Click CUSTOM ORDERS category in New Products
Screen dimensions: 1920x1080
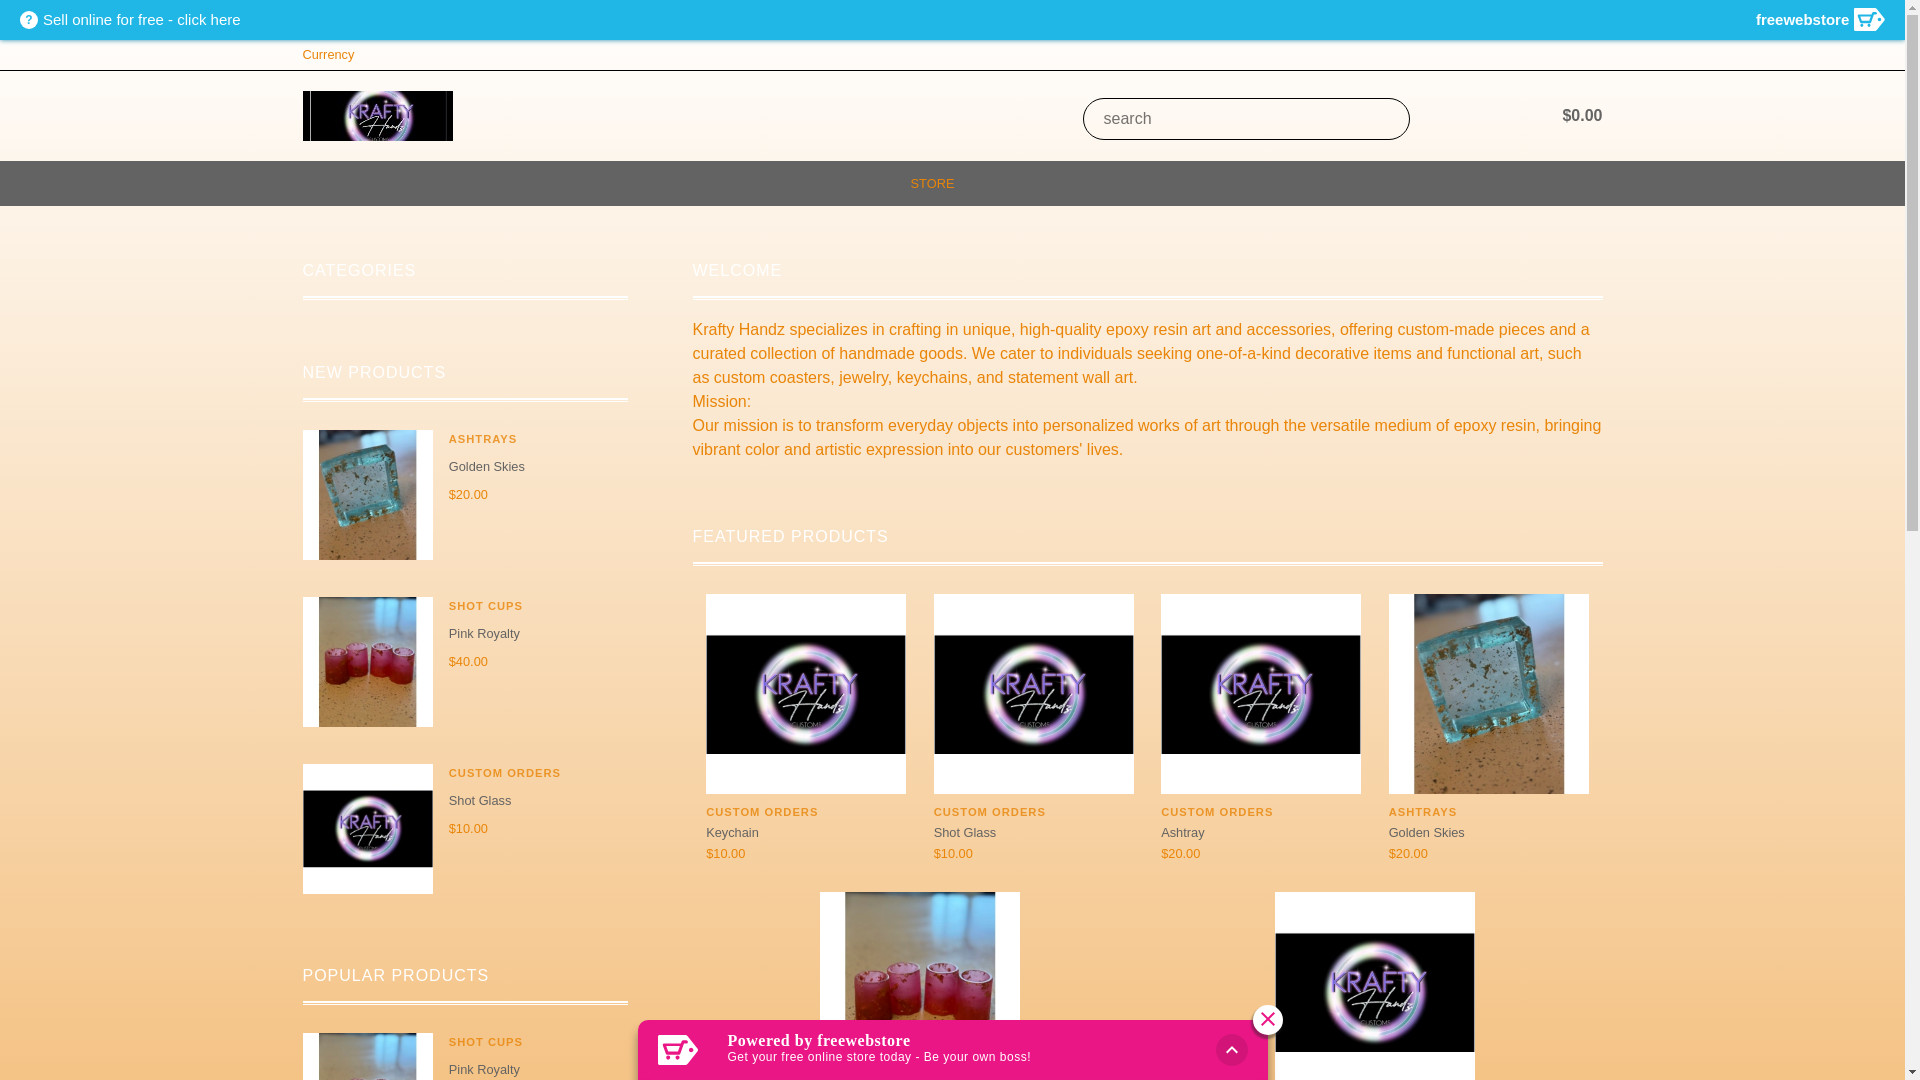(x=504, y=773)
